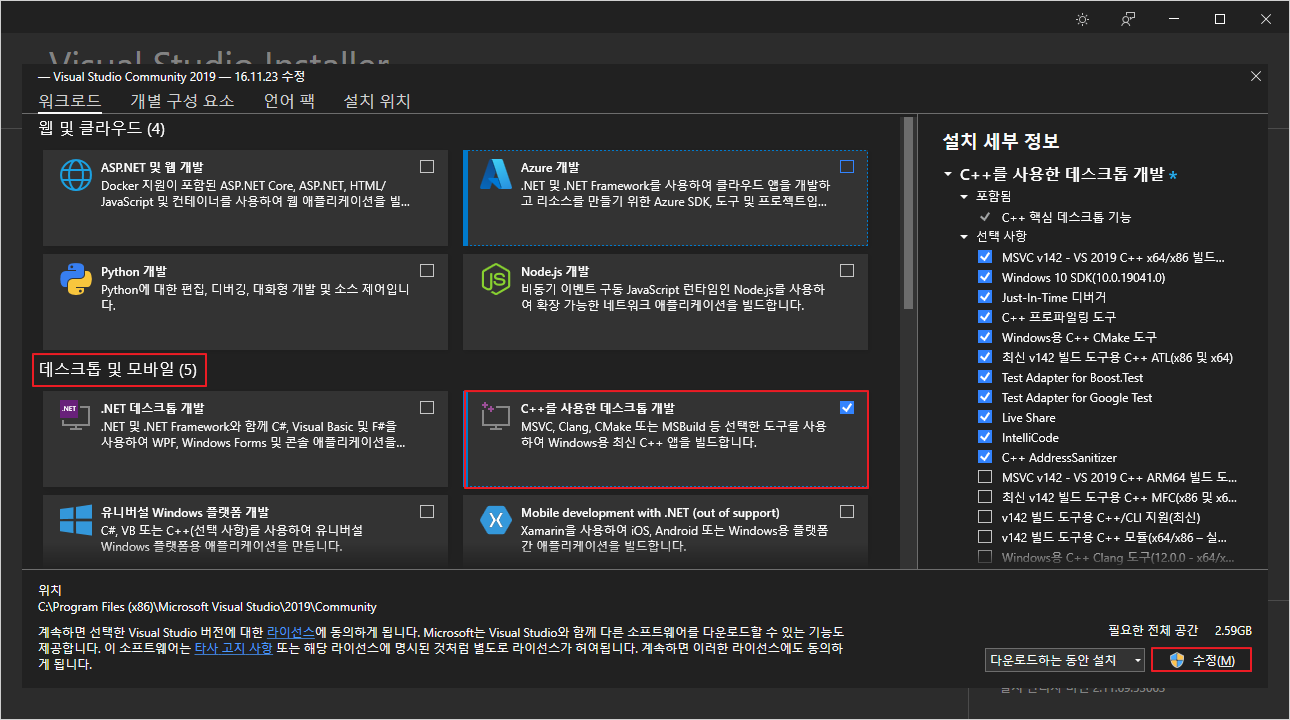Image resolution: width=1290 pixels, height=720 pixels.
Task: Check v142 C++ MFC option
Action: coord(985,497)
